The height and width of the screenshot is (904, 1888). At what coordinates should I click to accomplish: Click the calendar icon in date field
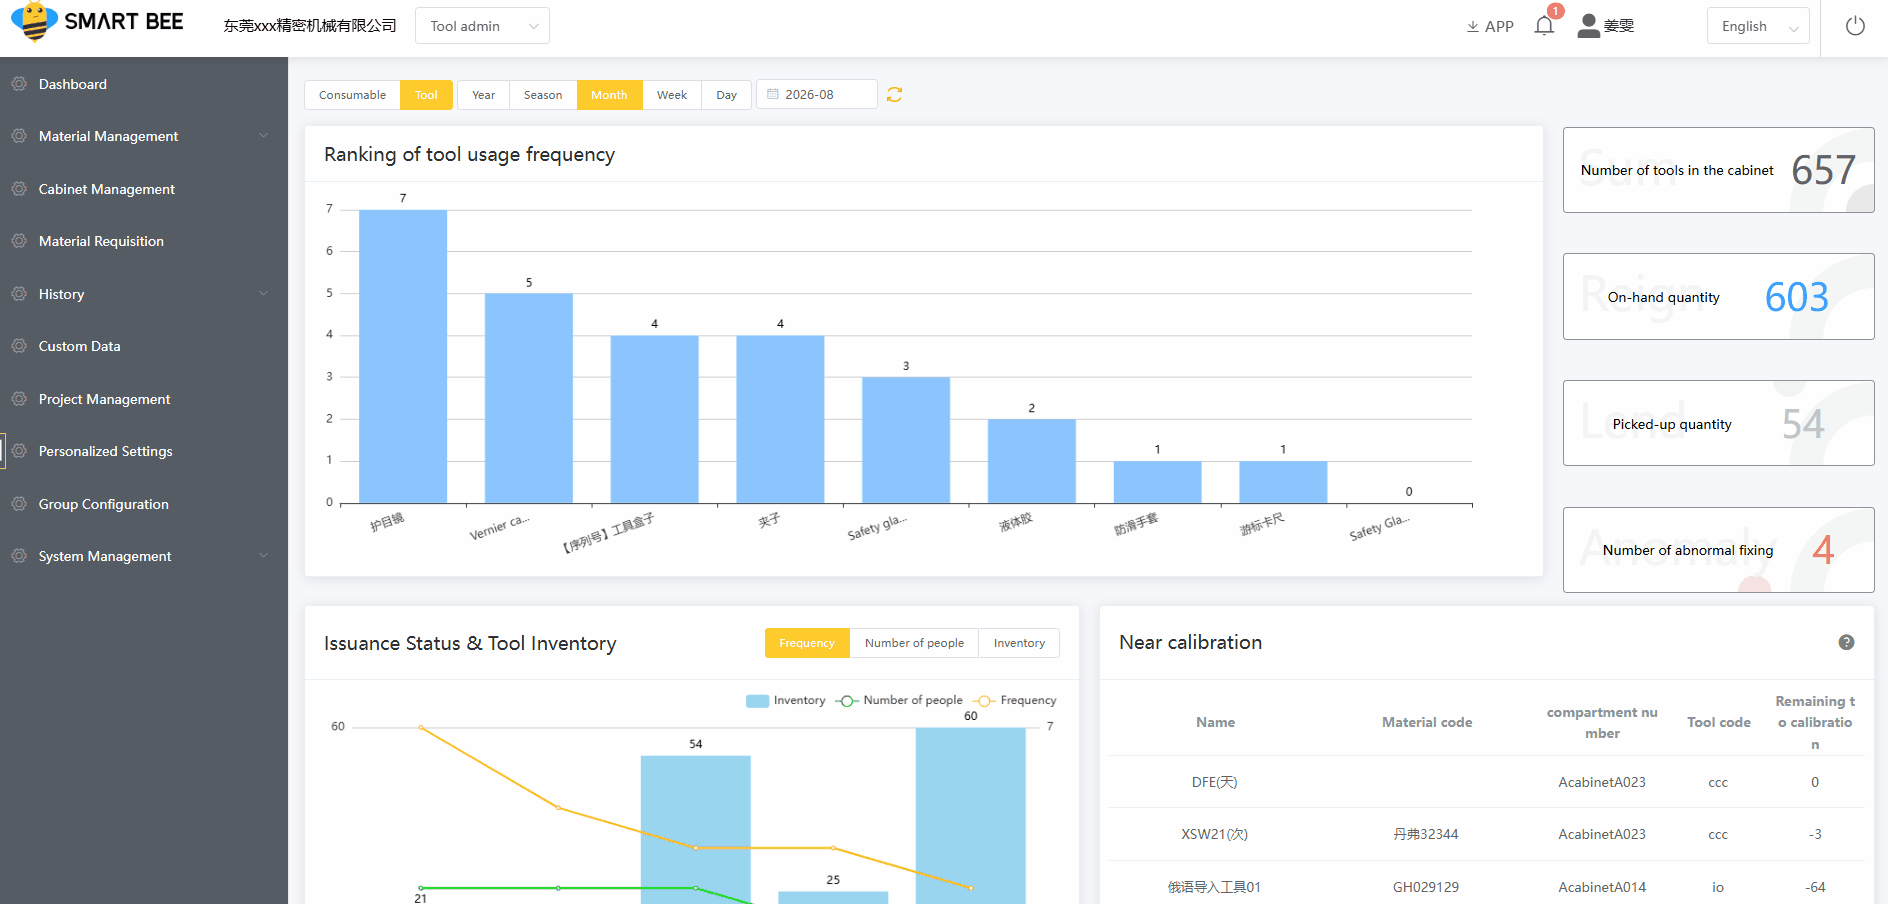pyautogui.click(x=773, y=94)
